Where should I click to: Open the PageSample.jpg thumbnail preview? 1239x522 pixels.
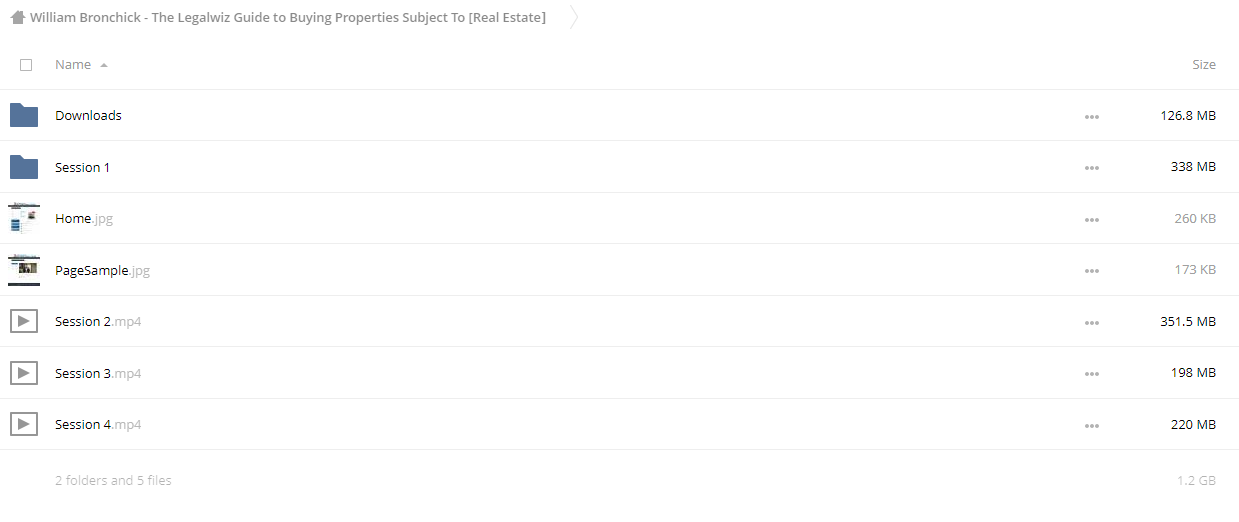click(24, 270)
